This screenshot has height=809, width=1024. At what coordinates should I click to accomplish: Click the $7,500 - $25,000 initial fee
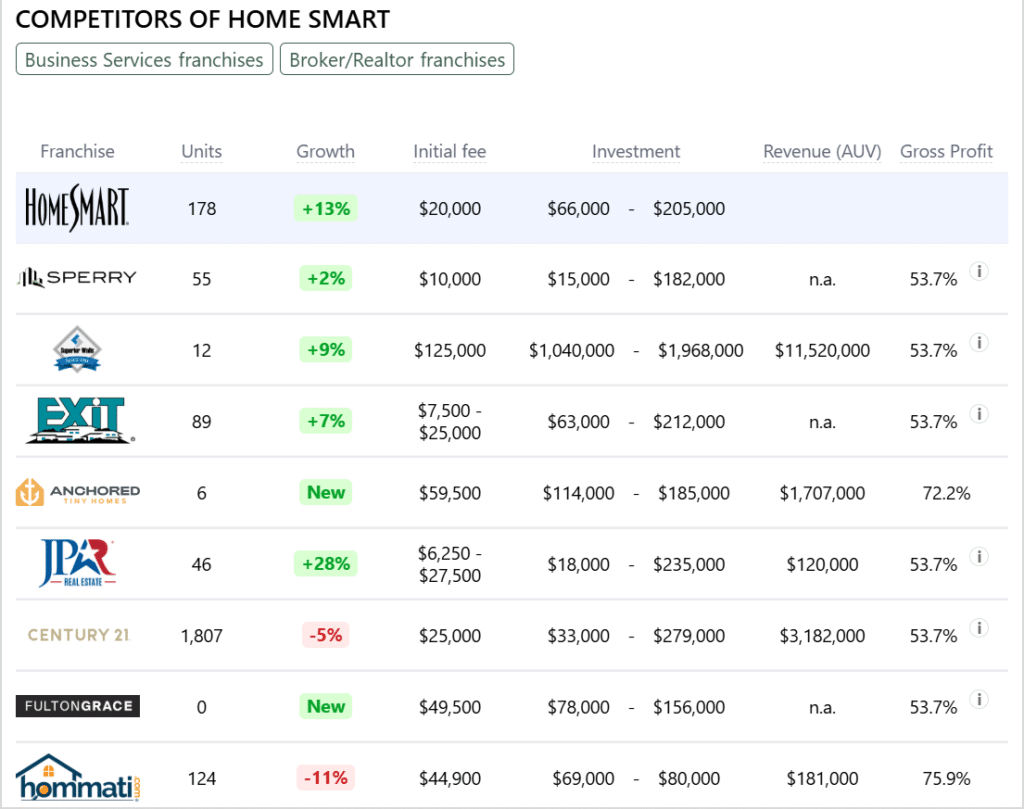449,422
